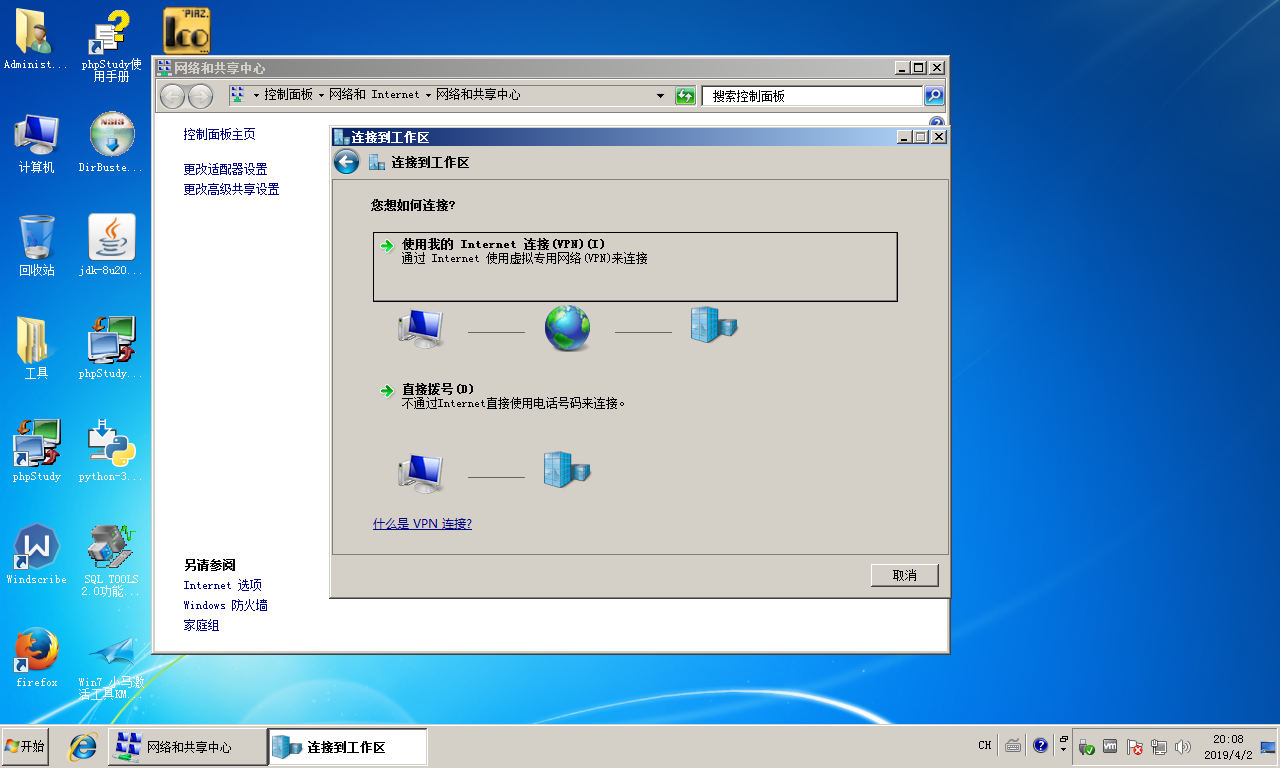Screen dimensions: 1280x768
Task: Click the blue back arrow in wizard
Action: point(346,162)
